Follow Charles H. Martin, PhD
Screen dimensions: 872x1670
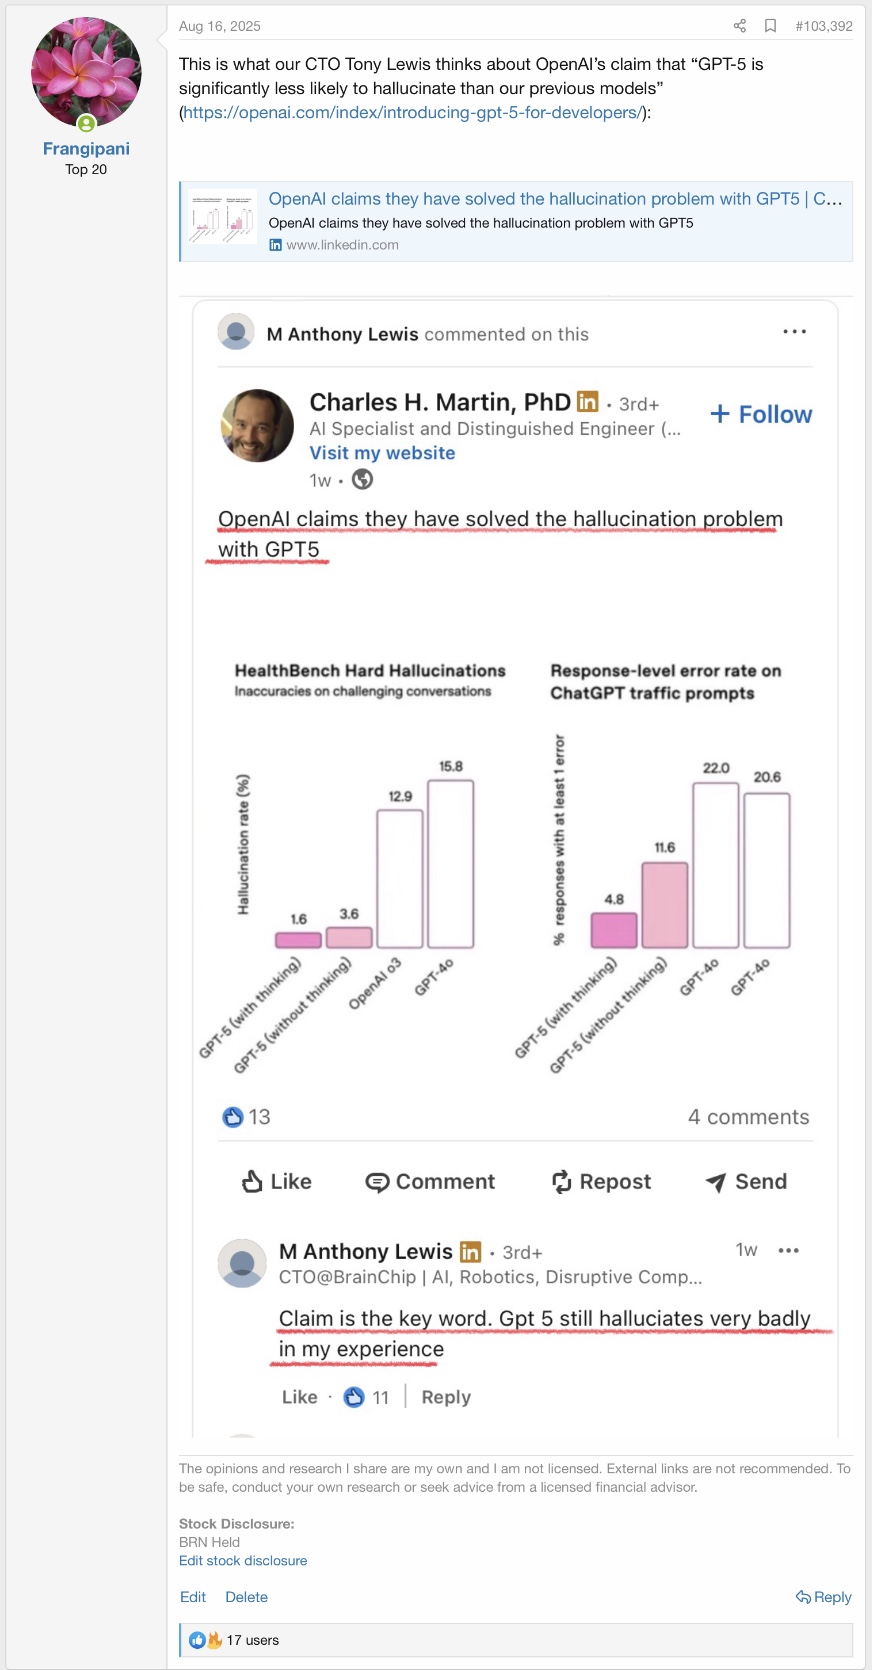click(761, 414)
